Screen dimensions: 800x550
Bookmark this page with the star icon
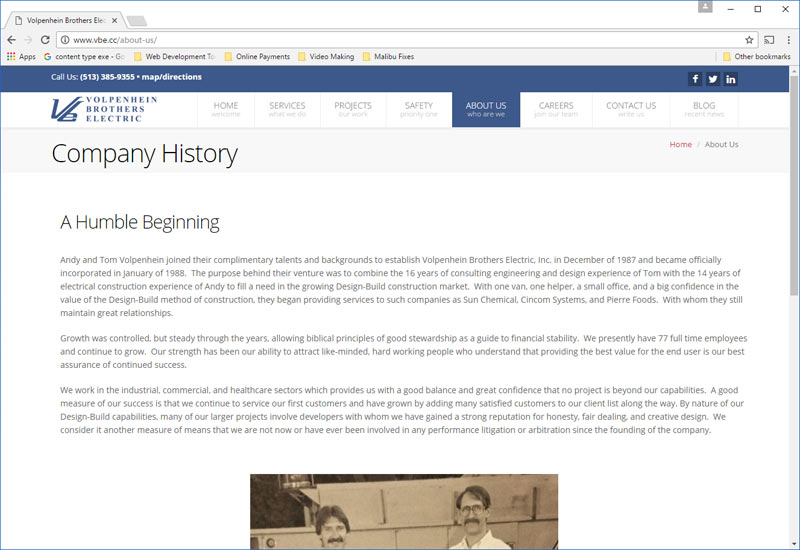pyautogui.click(x=749, y=40)
